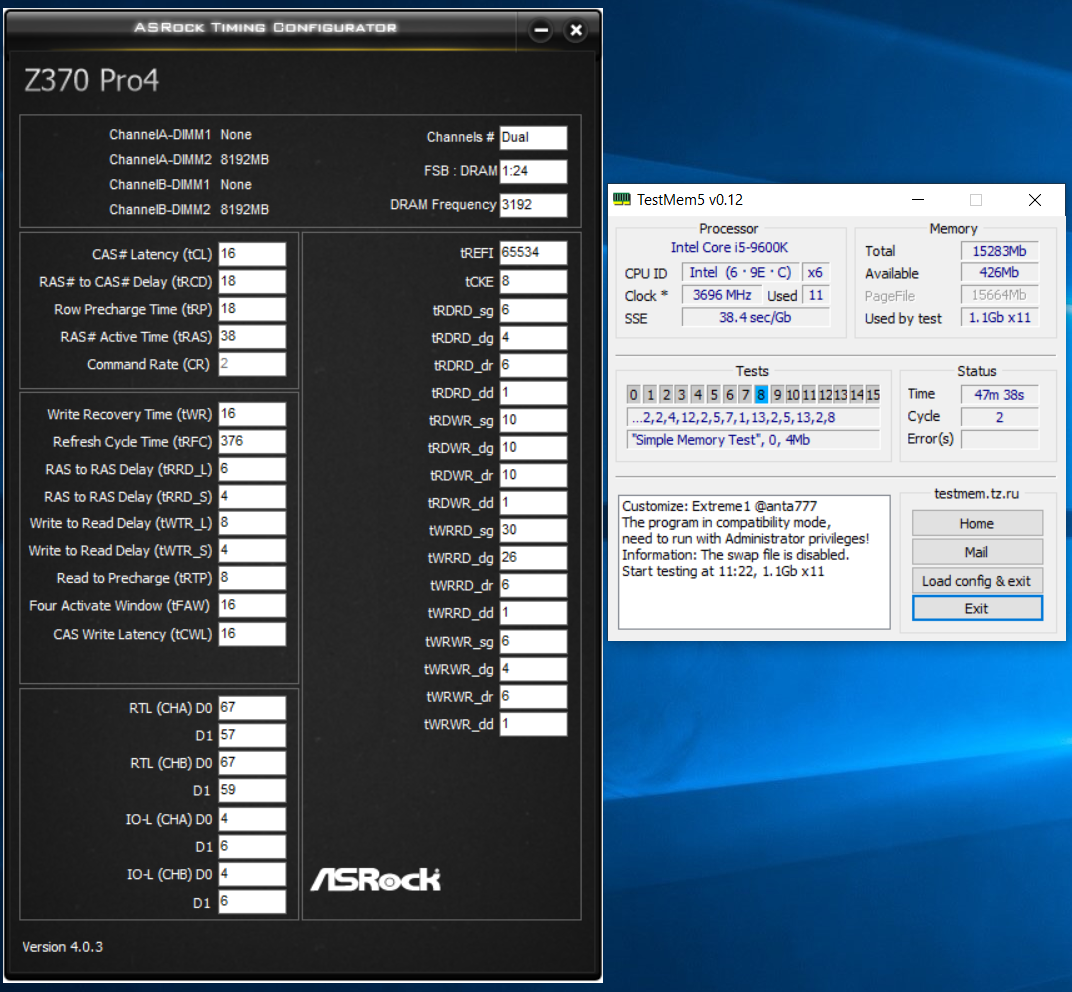Click the tWRWR_dd field
Screen dimensions: 1072x992
533,723
